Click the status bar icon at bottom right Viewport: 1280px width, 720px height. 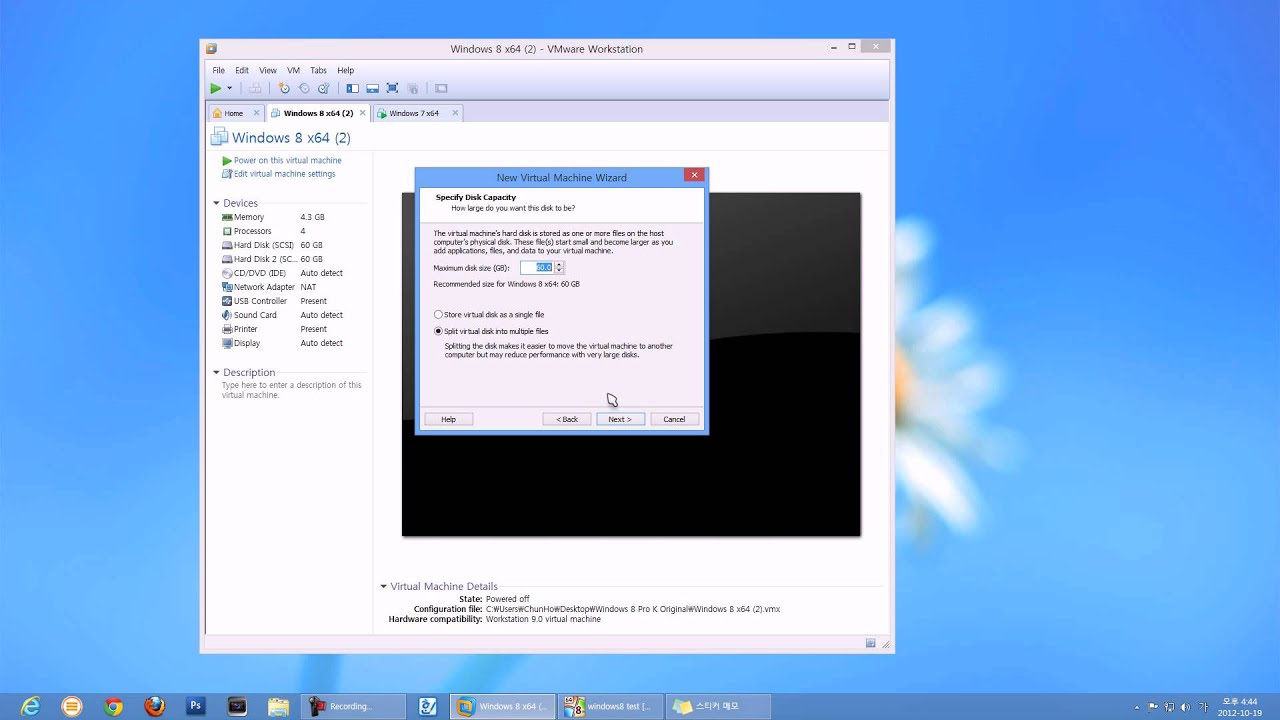pyautogui.click(x=871, y=643)
